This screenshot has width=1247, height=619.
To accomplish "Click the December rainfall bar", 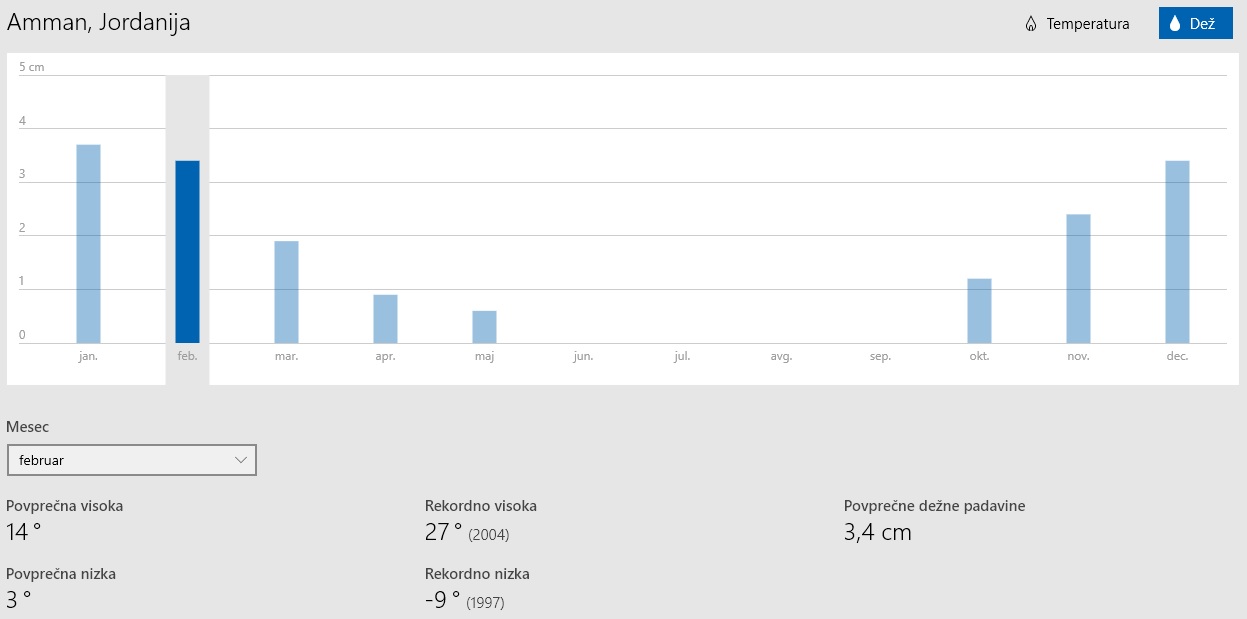I will tap(1177, 252).
